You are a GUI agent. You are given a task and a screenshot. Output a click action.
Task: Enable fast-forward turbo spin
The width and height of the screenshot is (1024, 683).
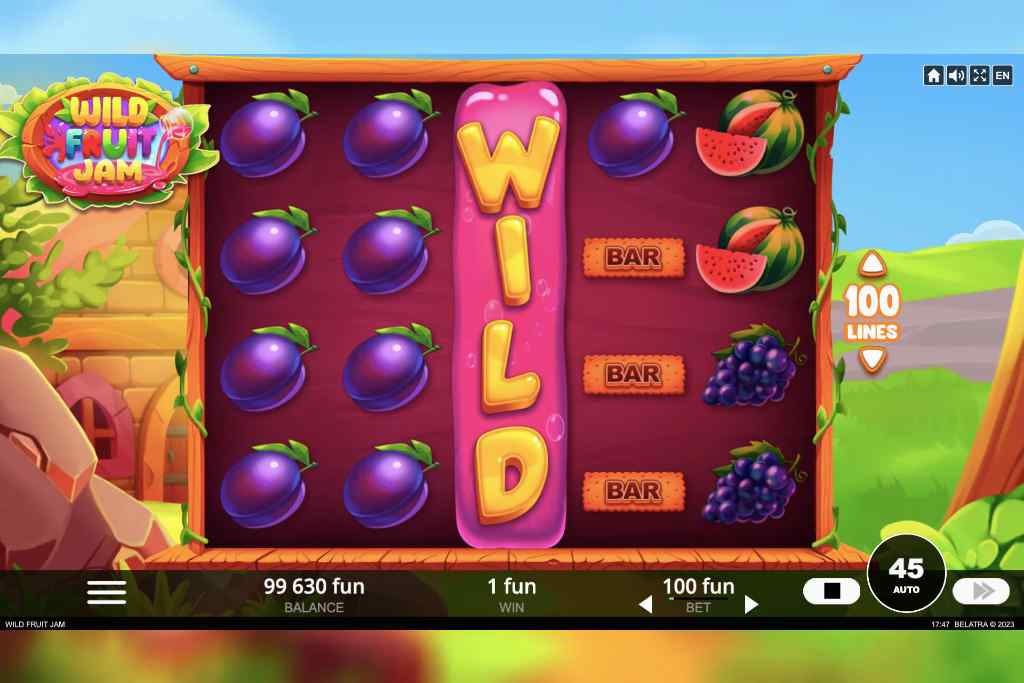981,591
